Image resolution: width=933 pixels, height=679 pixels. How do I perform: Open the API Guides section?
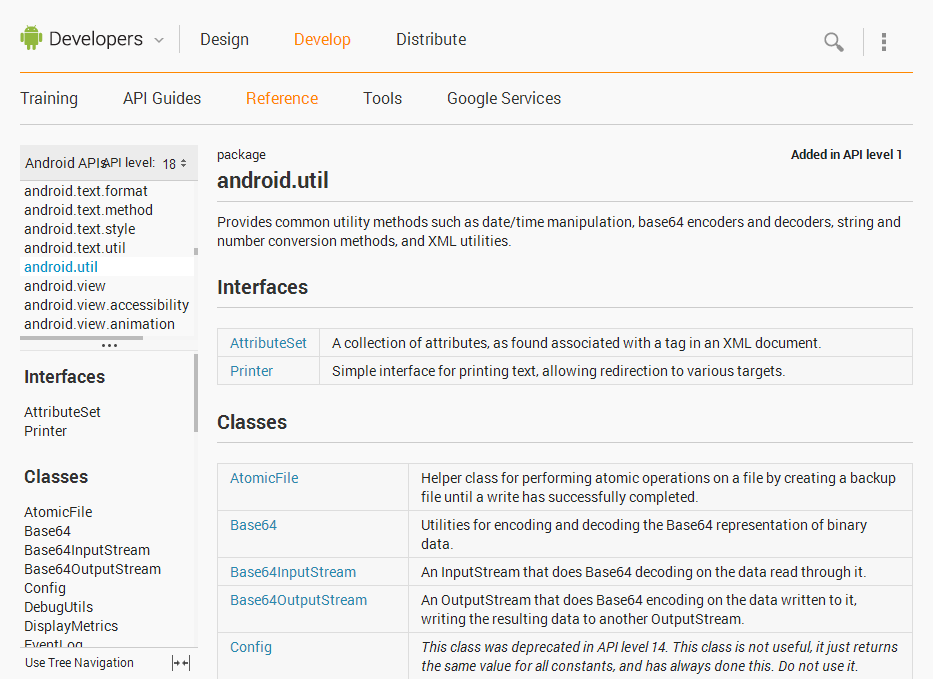tap(162, 98)
